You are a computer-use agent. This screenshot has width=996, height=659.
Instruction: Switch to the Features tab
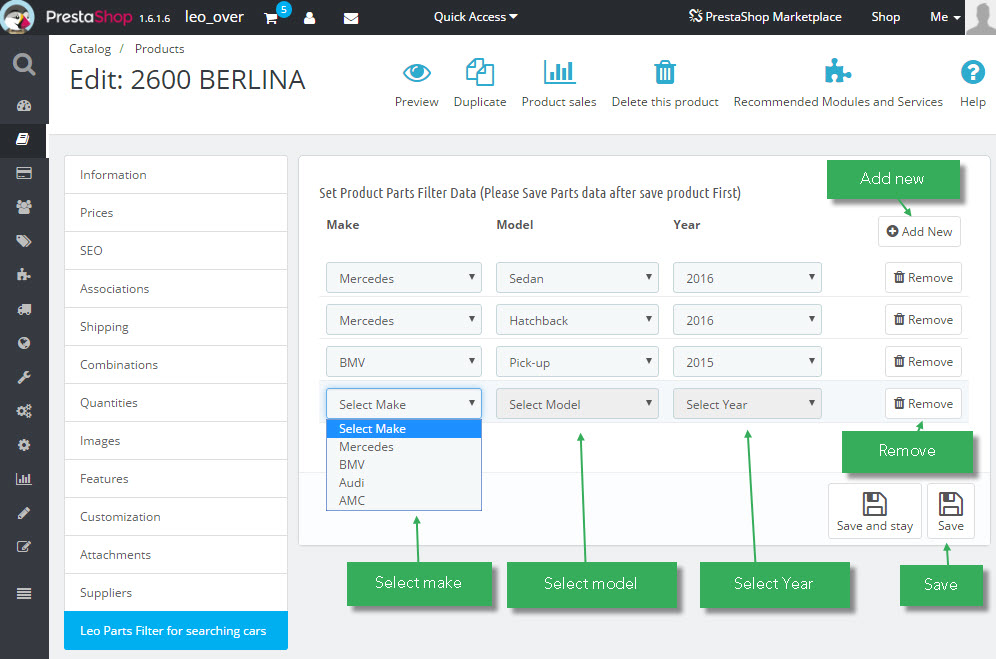point(176,479)
